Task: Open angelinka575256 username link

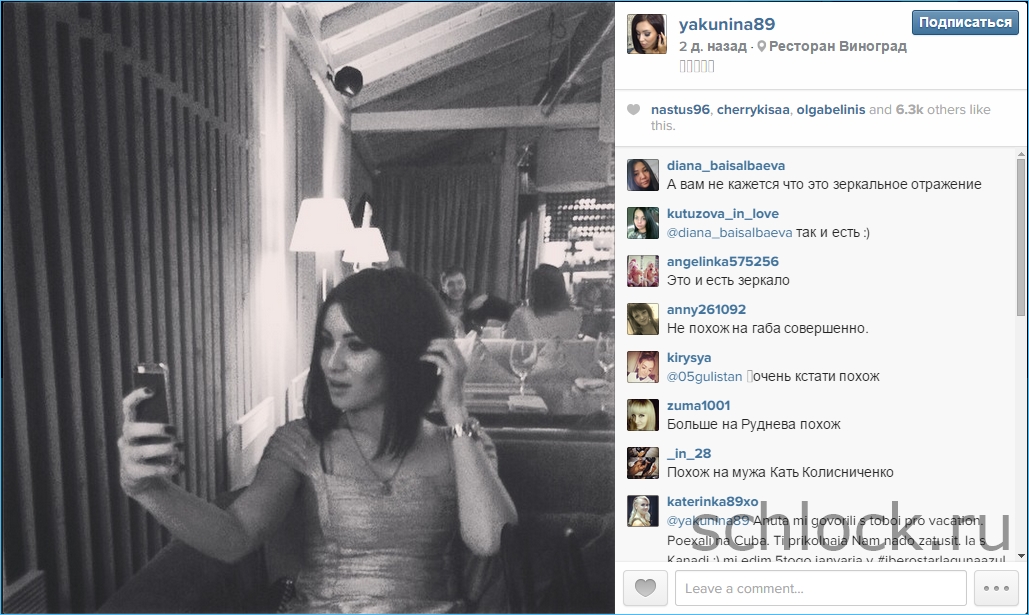Action: coord(723,261)
